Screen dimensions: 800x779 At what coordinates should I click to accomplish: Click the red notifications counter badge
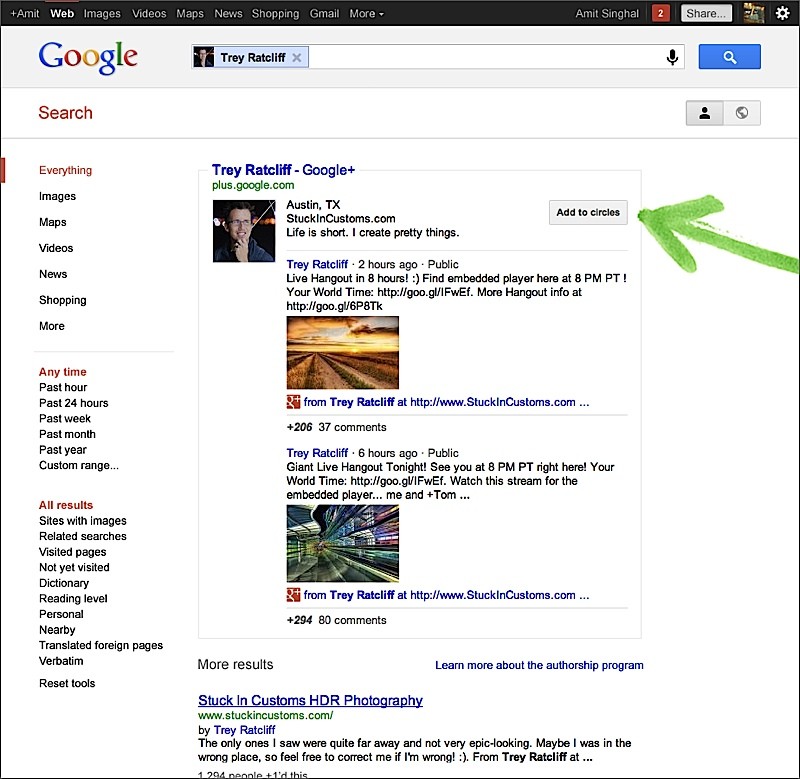coord(660,14)
